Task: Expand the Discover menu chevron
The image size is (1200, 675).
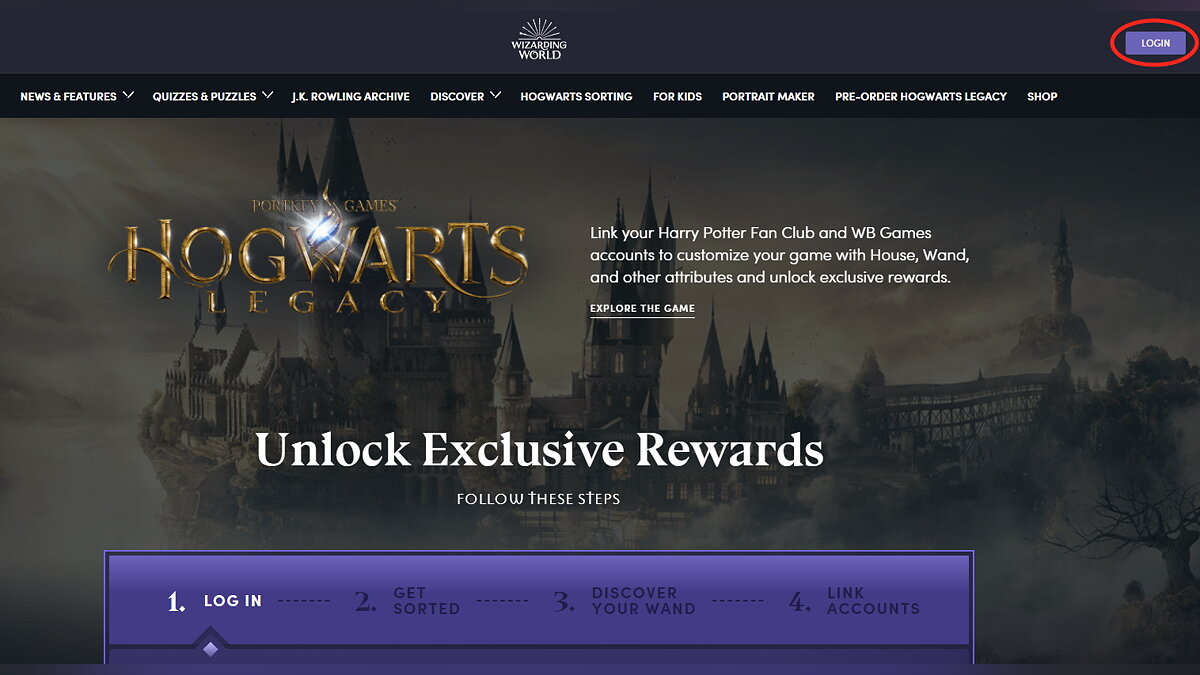Action: [495, 96]
